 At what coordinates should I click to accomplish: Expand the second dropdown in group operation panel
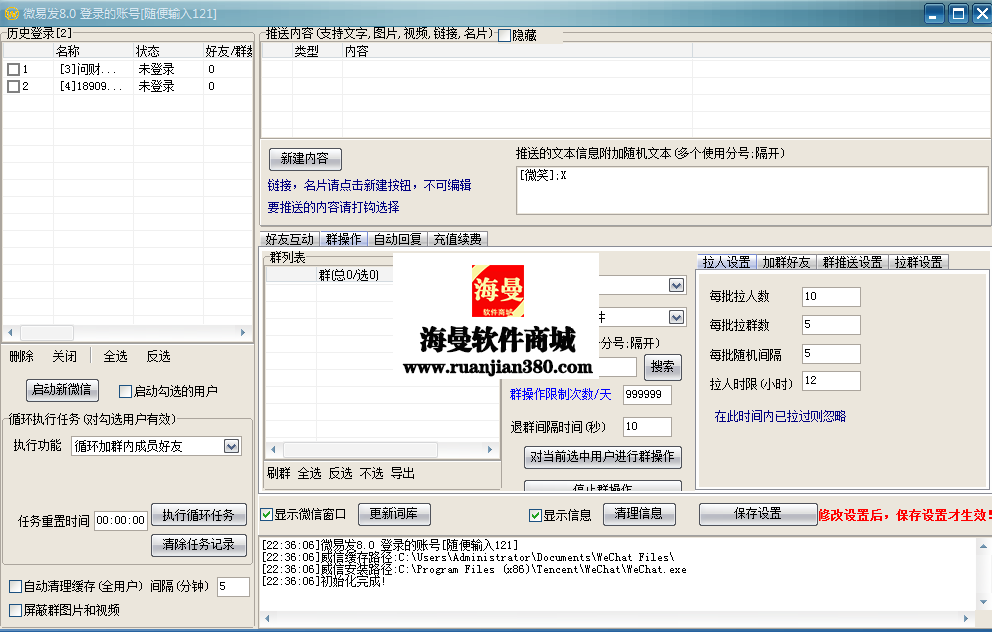tap(676, 317)
